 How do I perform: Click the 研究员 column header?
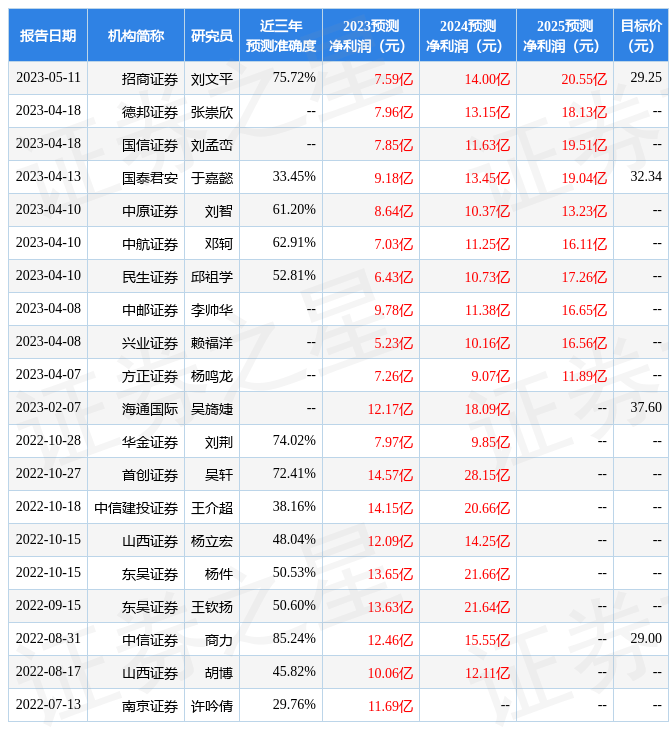(212, 36)
